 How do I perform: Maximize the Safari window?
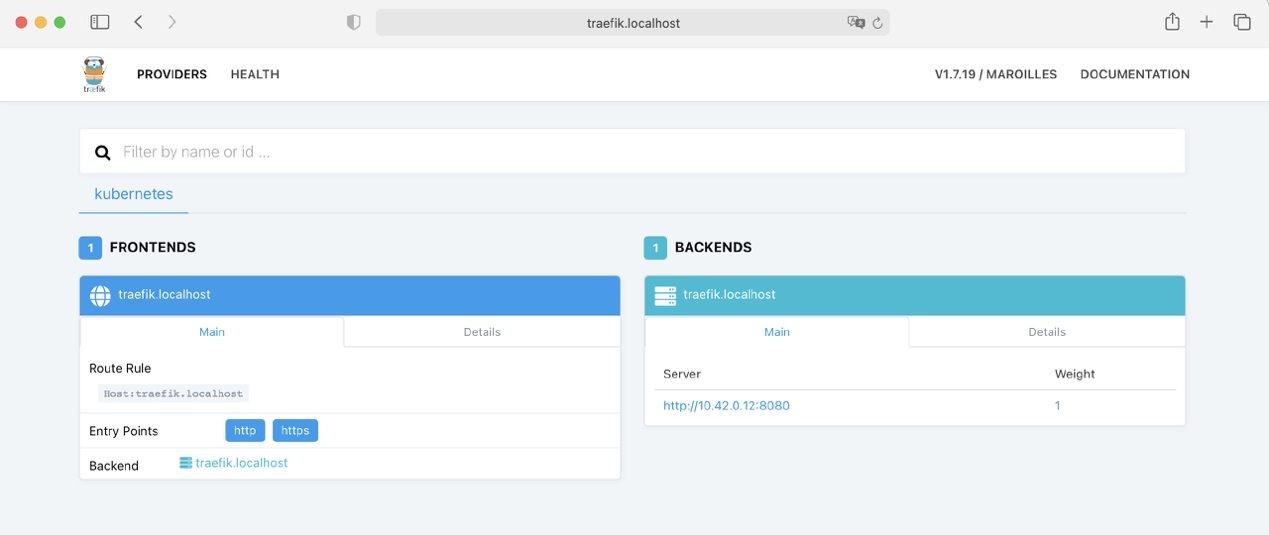coord(60,22)
